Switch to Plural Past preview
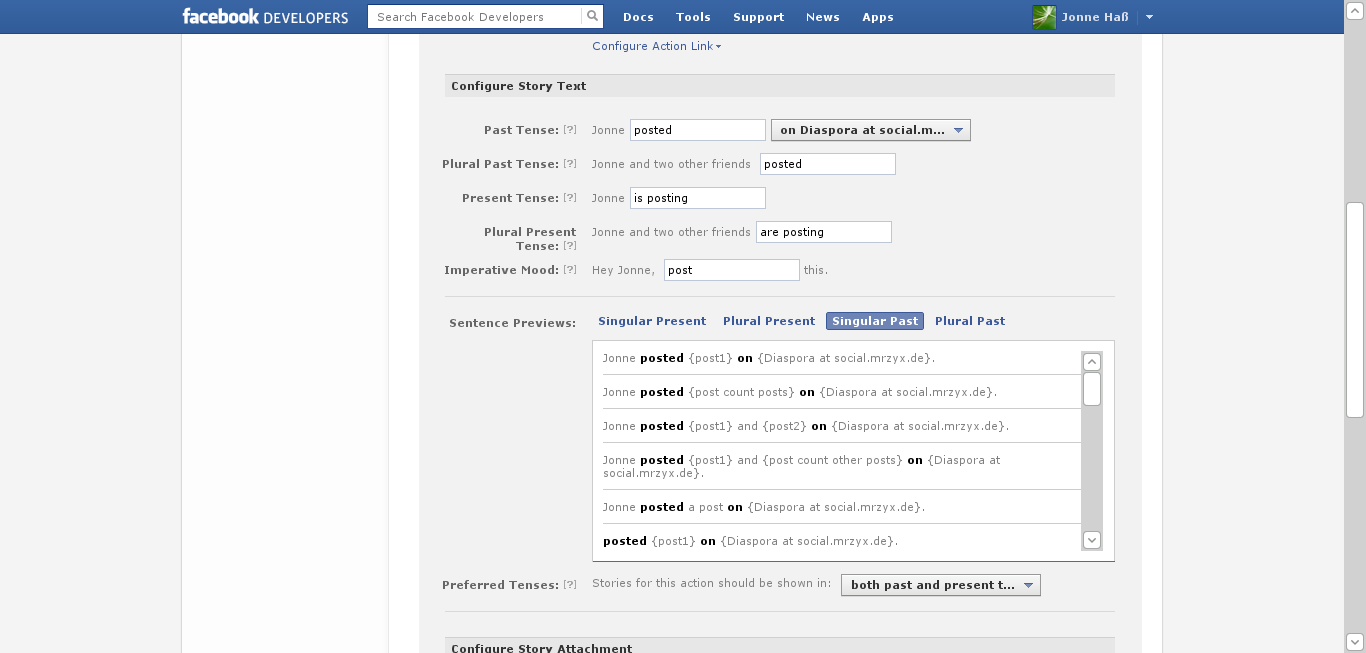This screenshot has width=1366, height=653. point(970,321)
